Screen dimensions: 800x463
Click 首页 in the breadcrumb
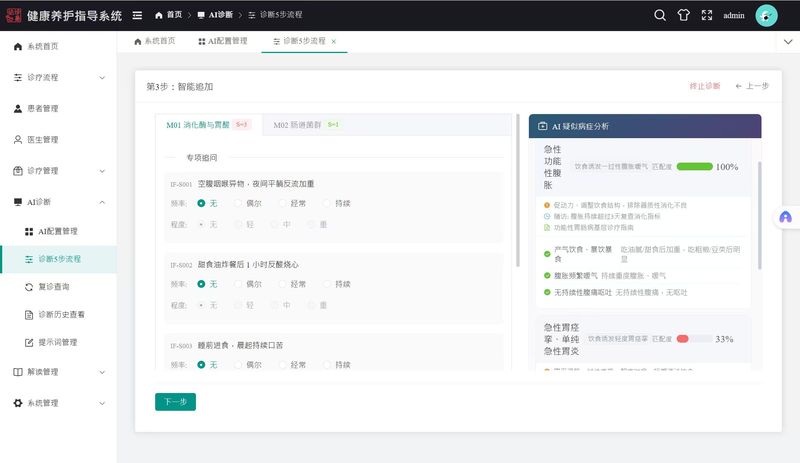tap(174, 15)
